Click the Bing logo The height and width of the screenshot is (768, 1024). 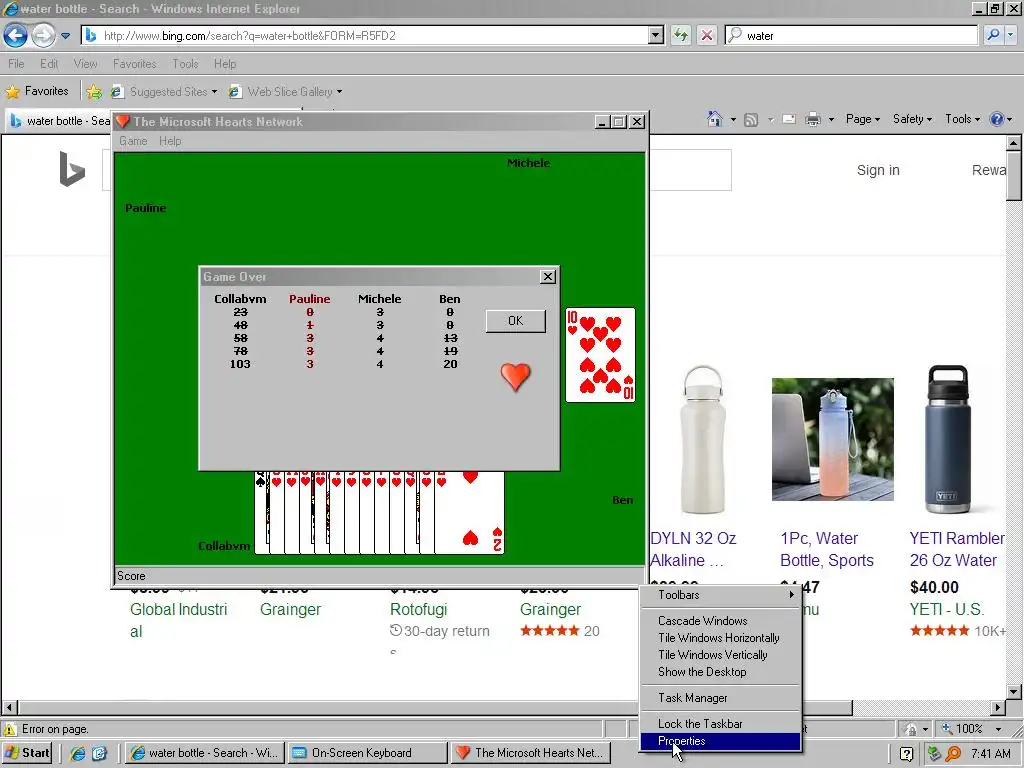point(72,169)
